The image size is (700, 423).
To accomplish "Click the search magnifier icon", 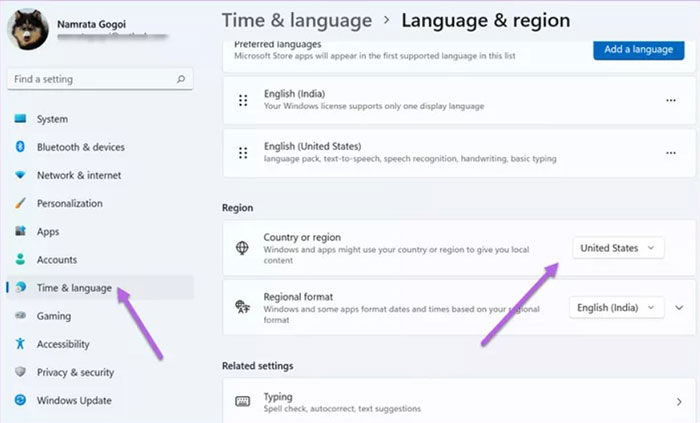I will 181,79.
